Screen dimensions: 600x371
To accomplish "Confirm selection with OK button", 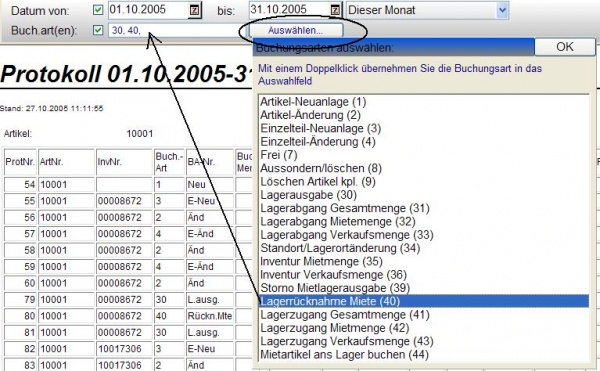I will click(565, 47).
